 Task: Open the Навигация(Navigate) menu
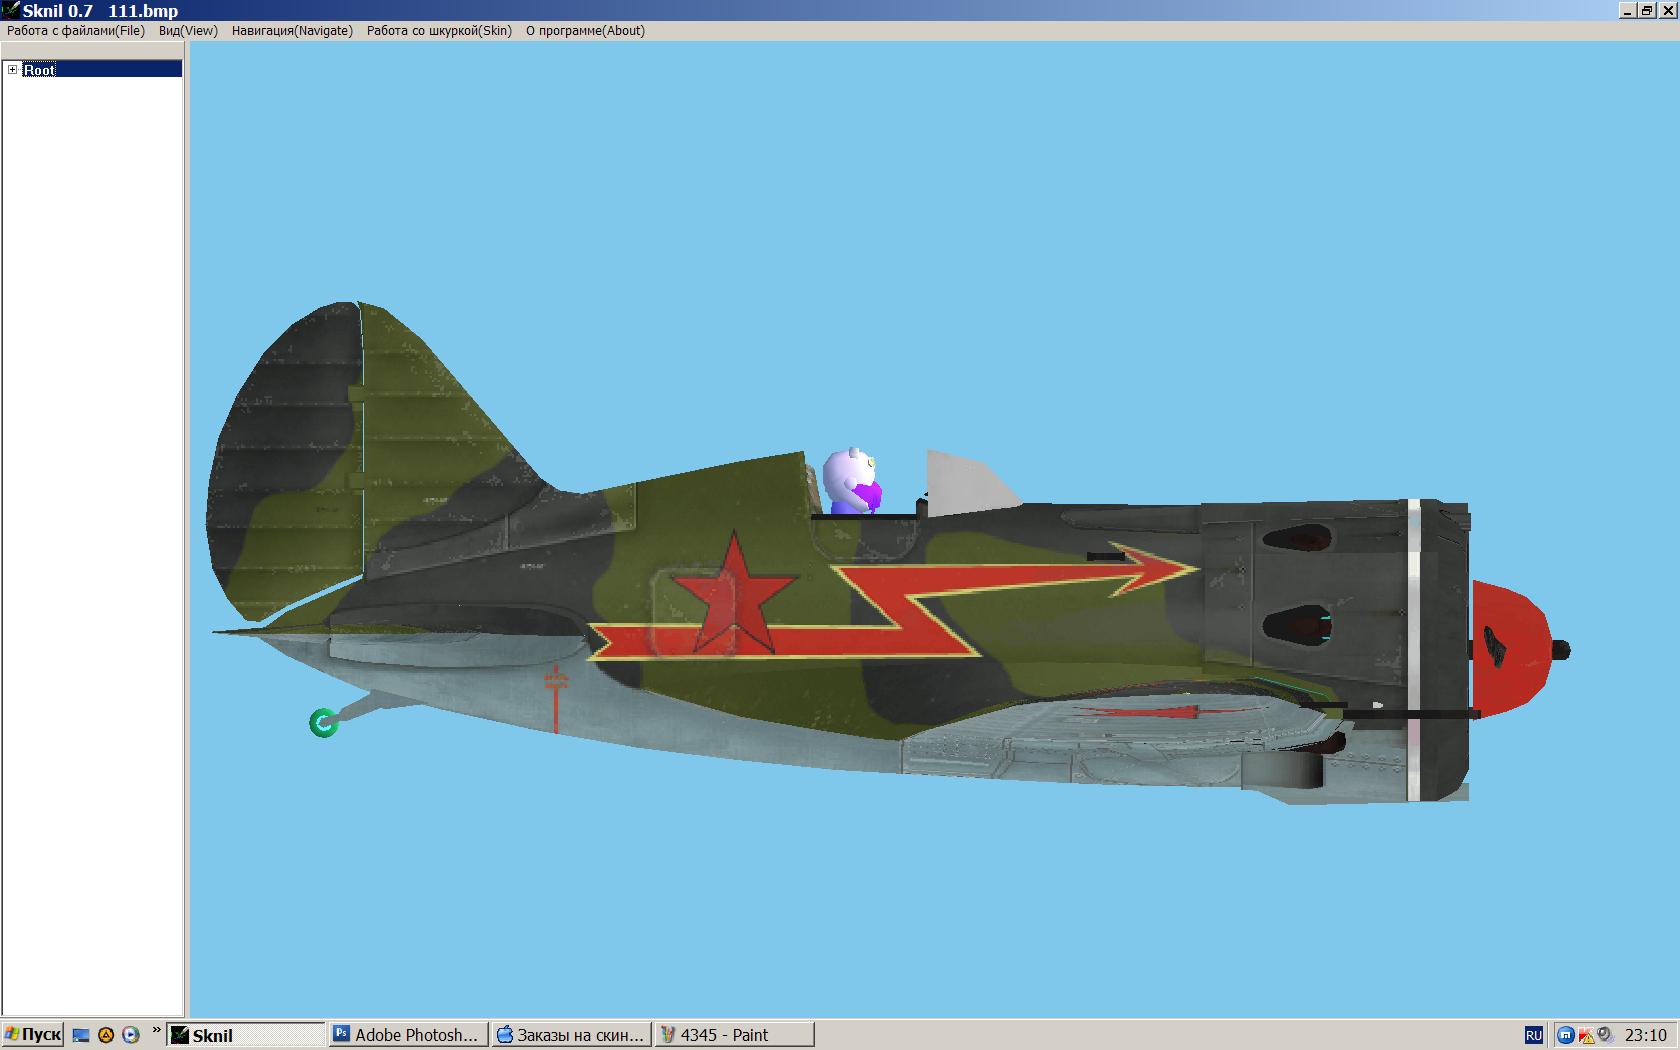(x=292, y=31)
